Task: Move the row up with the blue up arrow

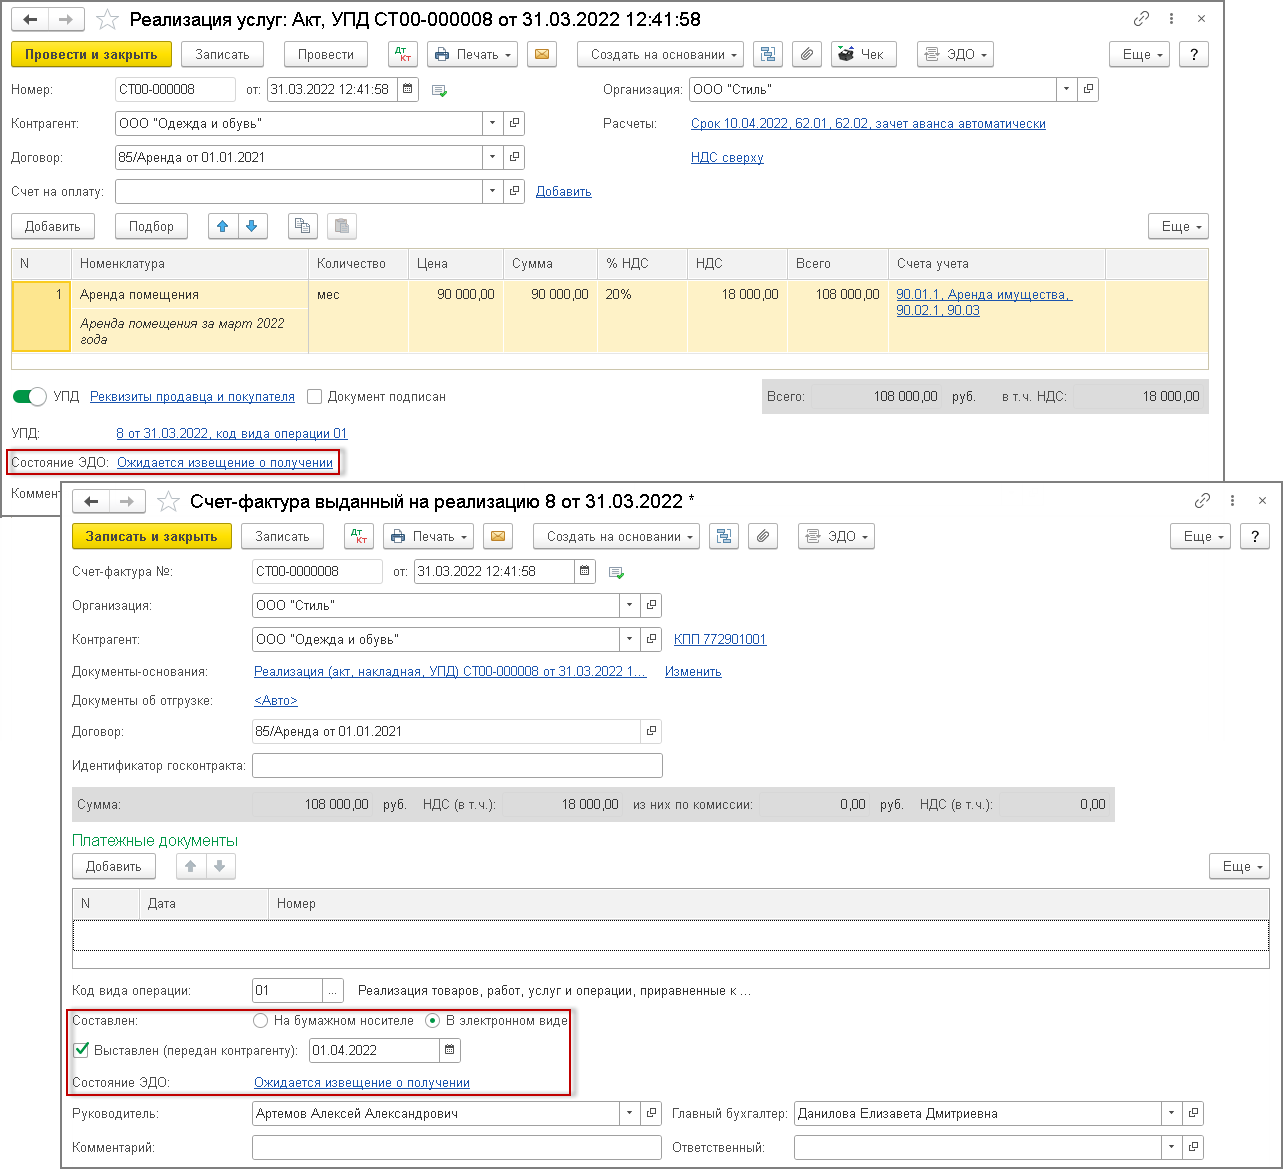Action: pyautogui.click(x=222, y=226)
